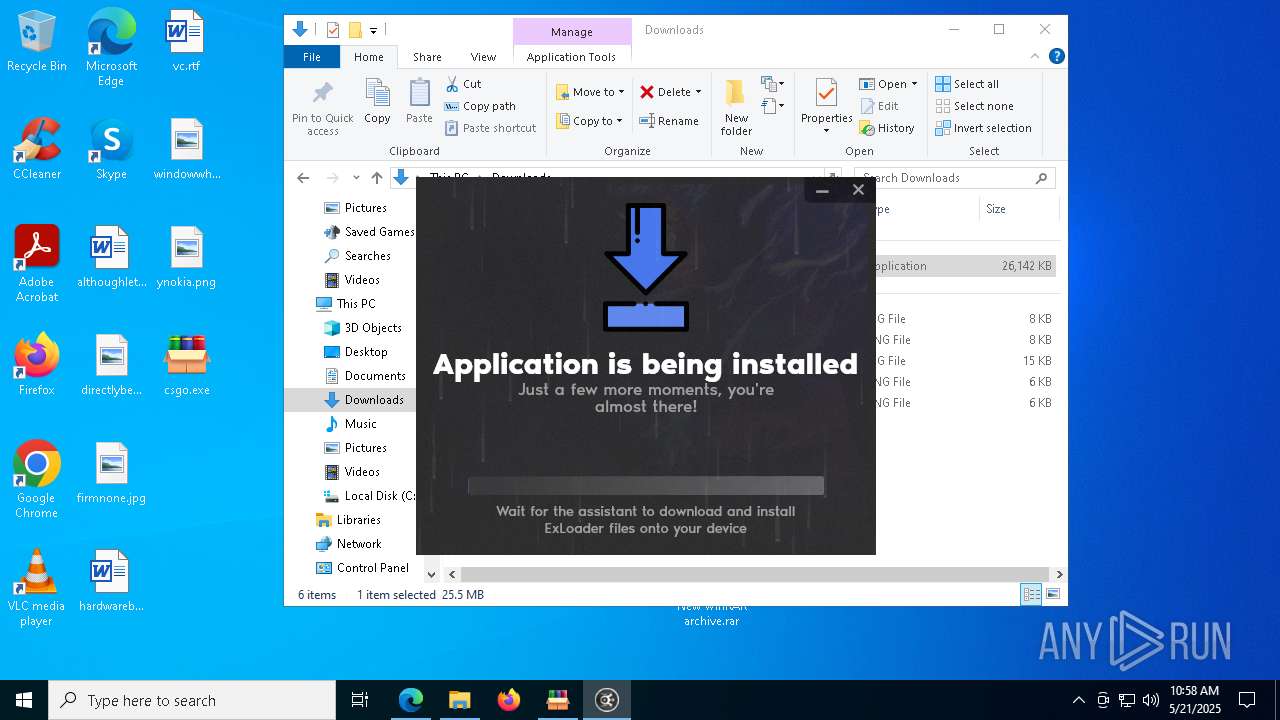
Task: Open CCleaner desktop shortcut
Action: point(37,149)
